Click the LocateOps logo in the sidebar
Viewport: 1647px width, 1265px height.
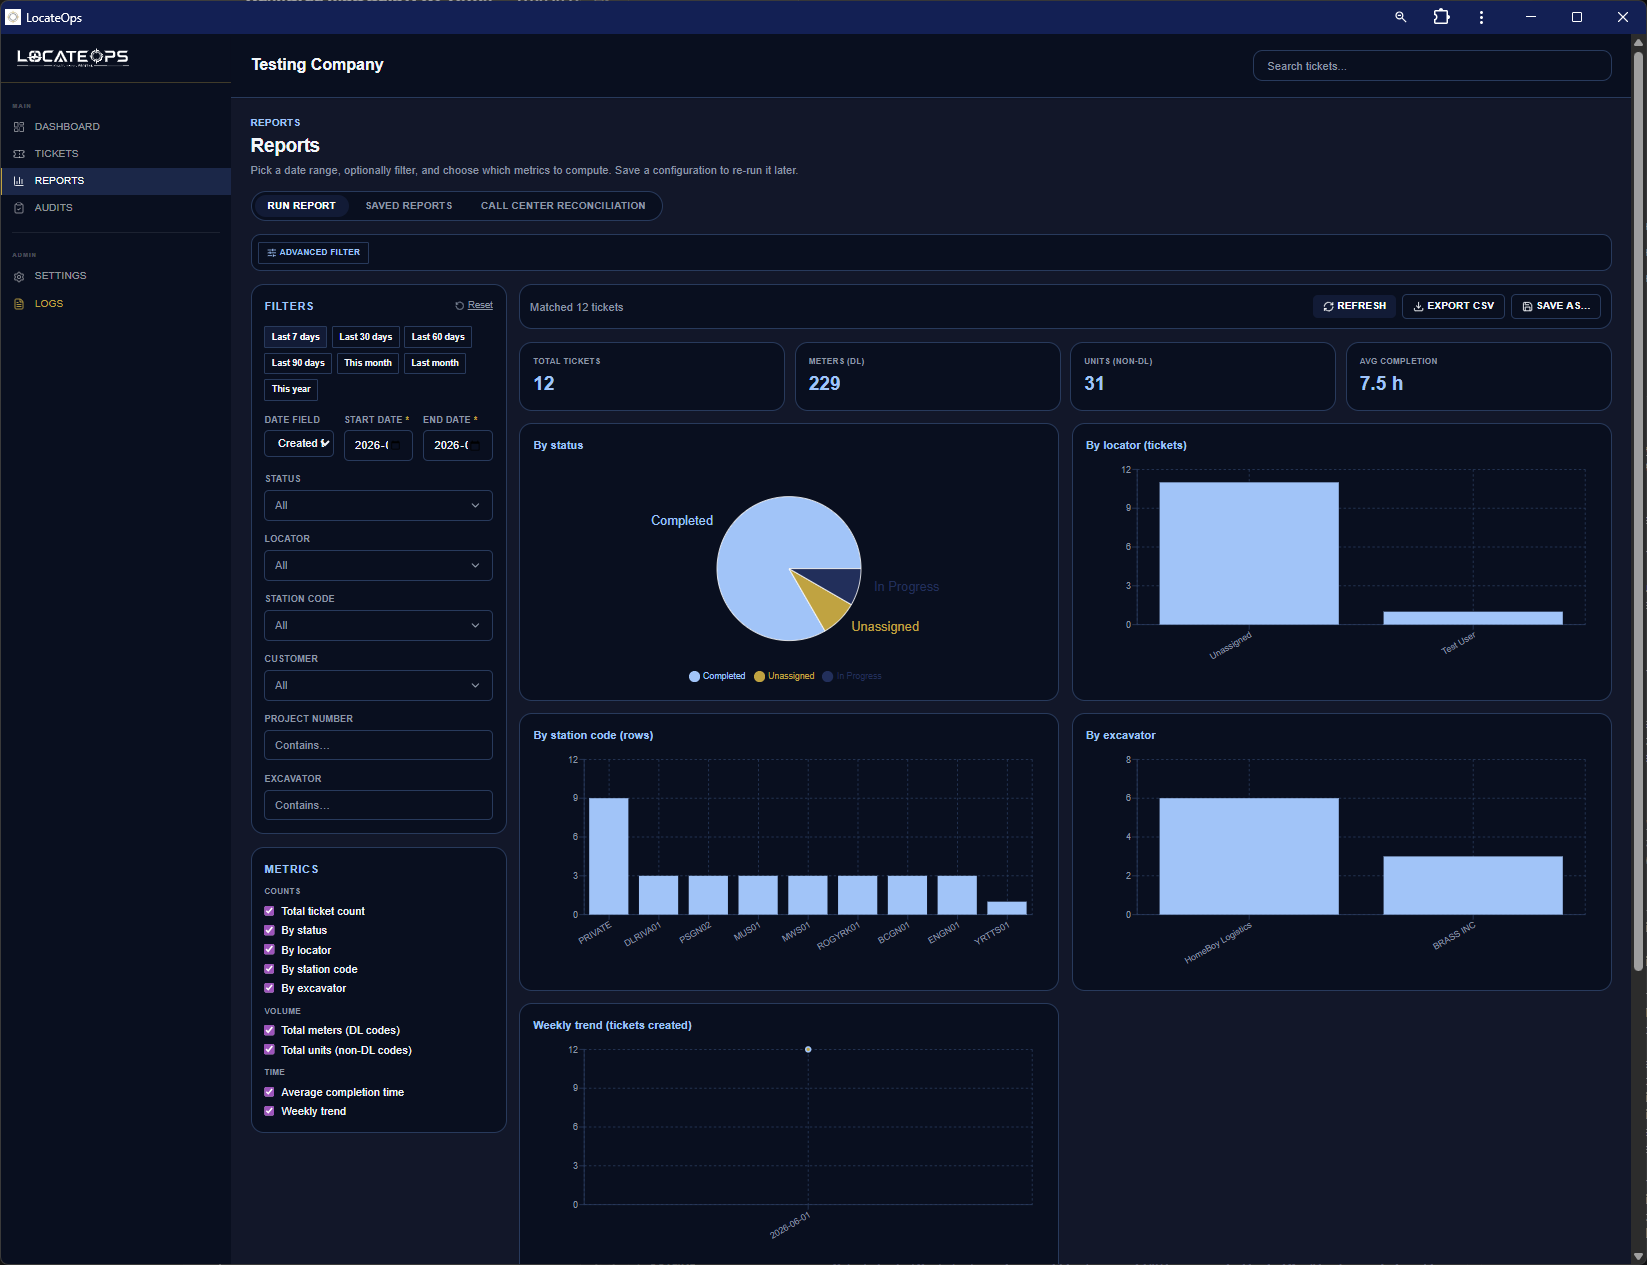[x=73, y=57]
